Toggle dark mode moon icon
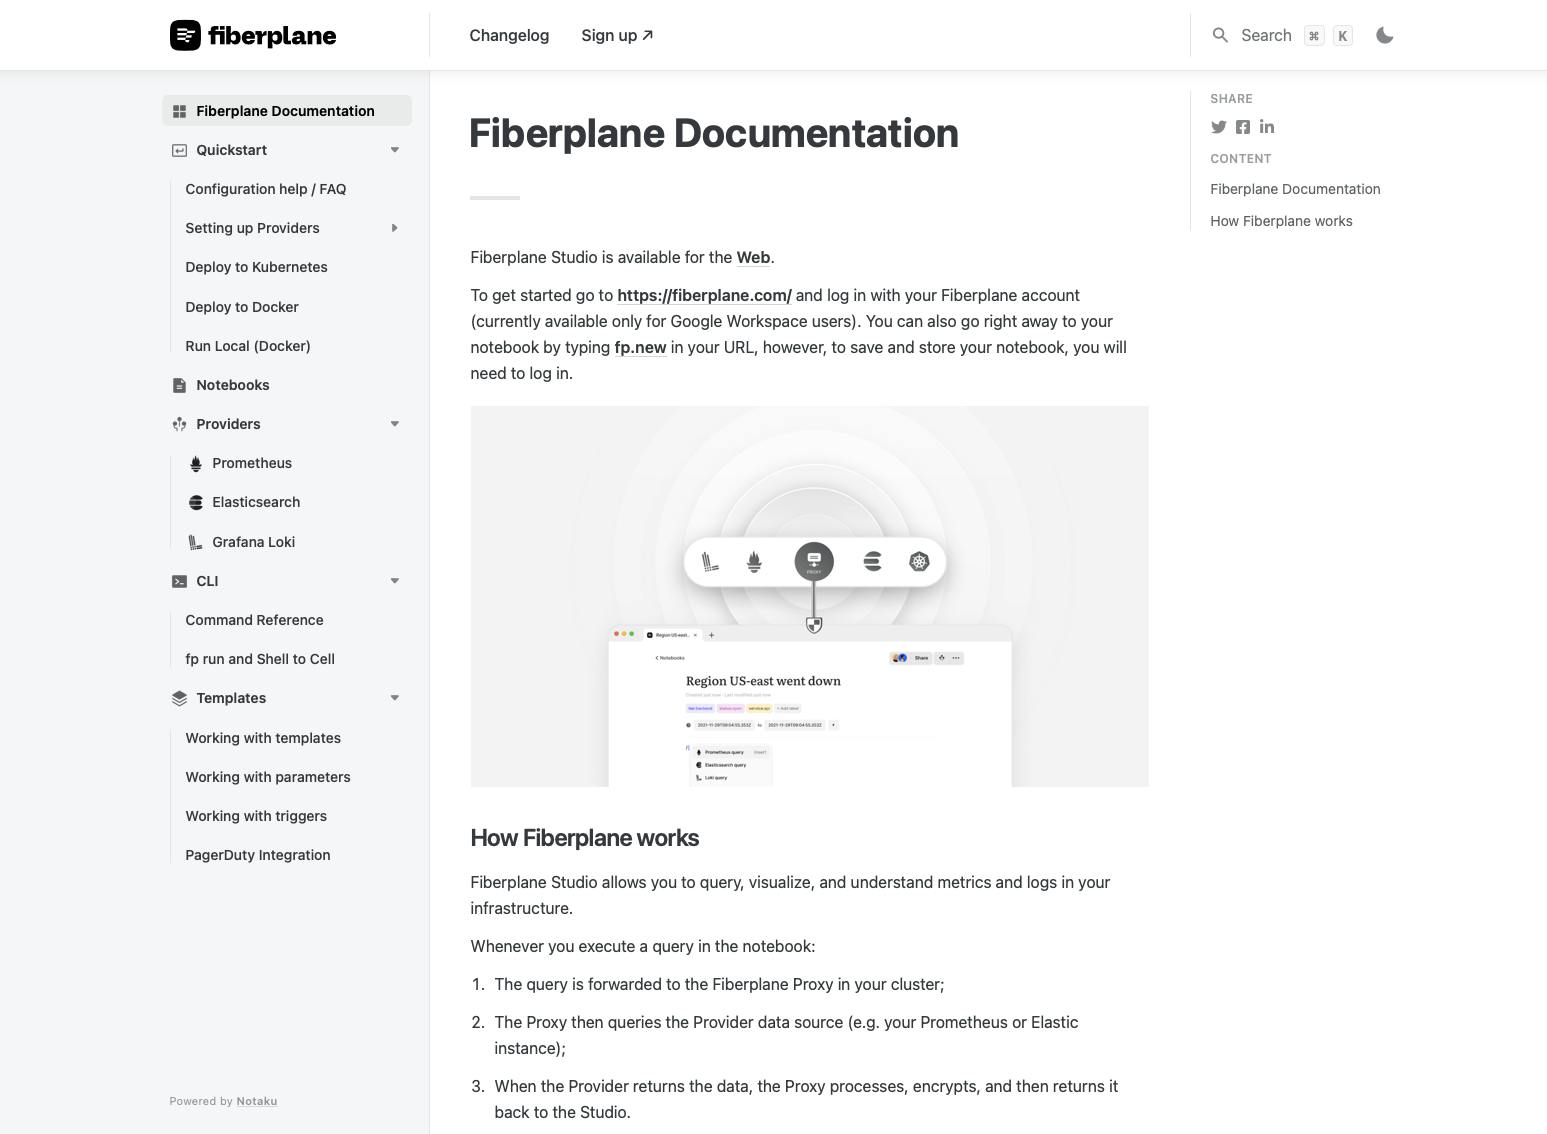The width and height of the screenshot is (1547, 1134). coord(1385,35)
